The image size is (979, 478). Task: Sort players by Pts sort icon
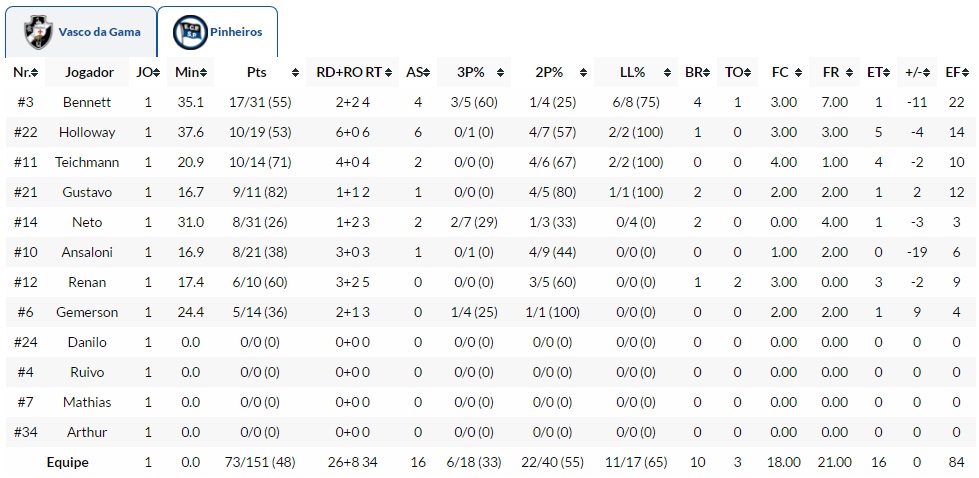[x=295, y=73]
